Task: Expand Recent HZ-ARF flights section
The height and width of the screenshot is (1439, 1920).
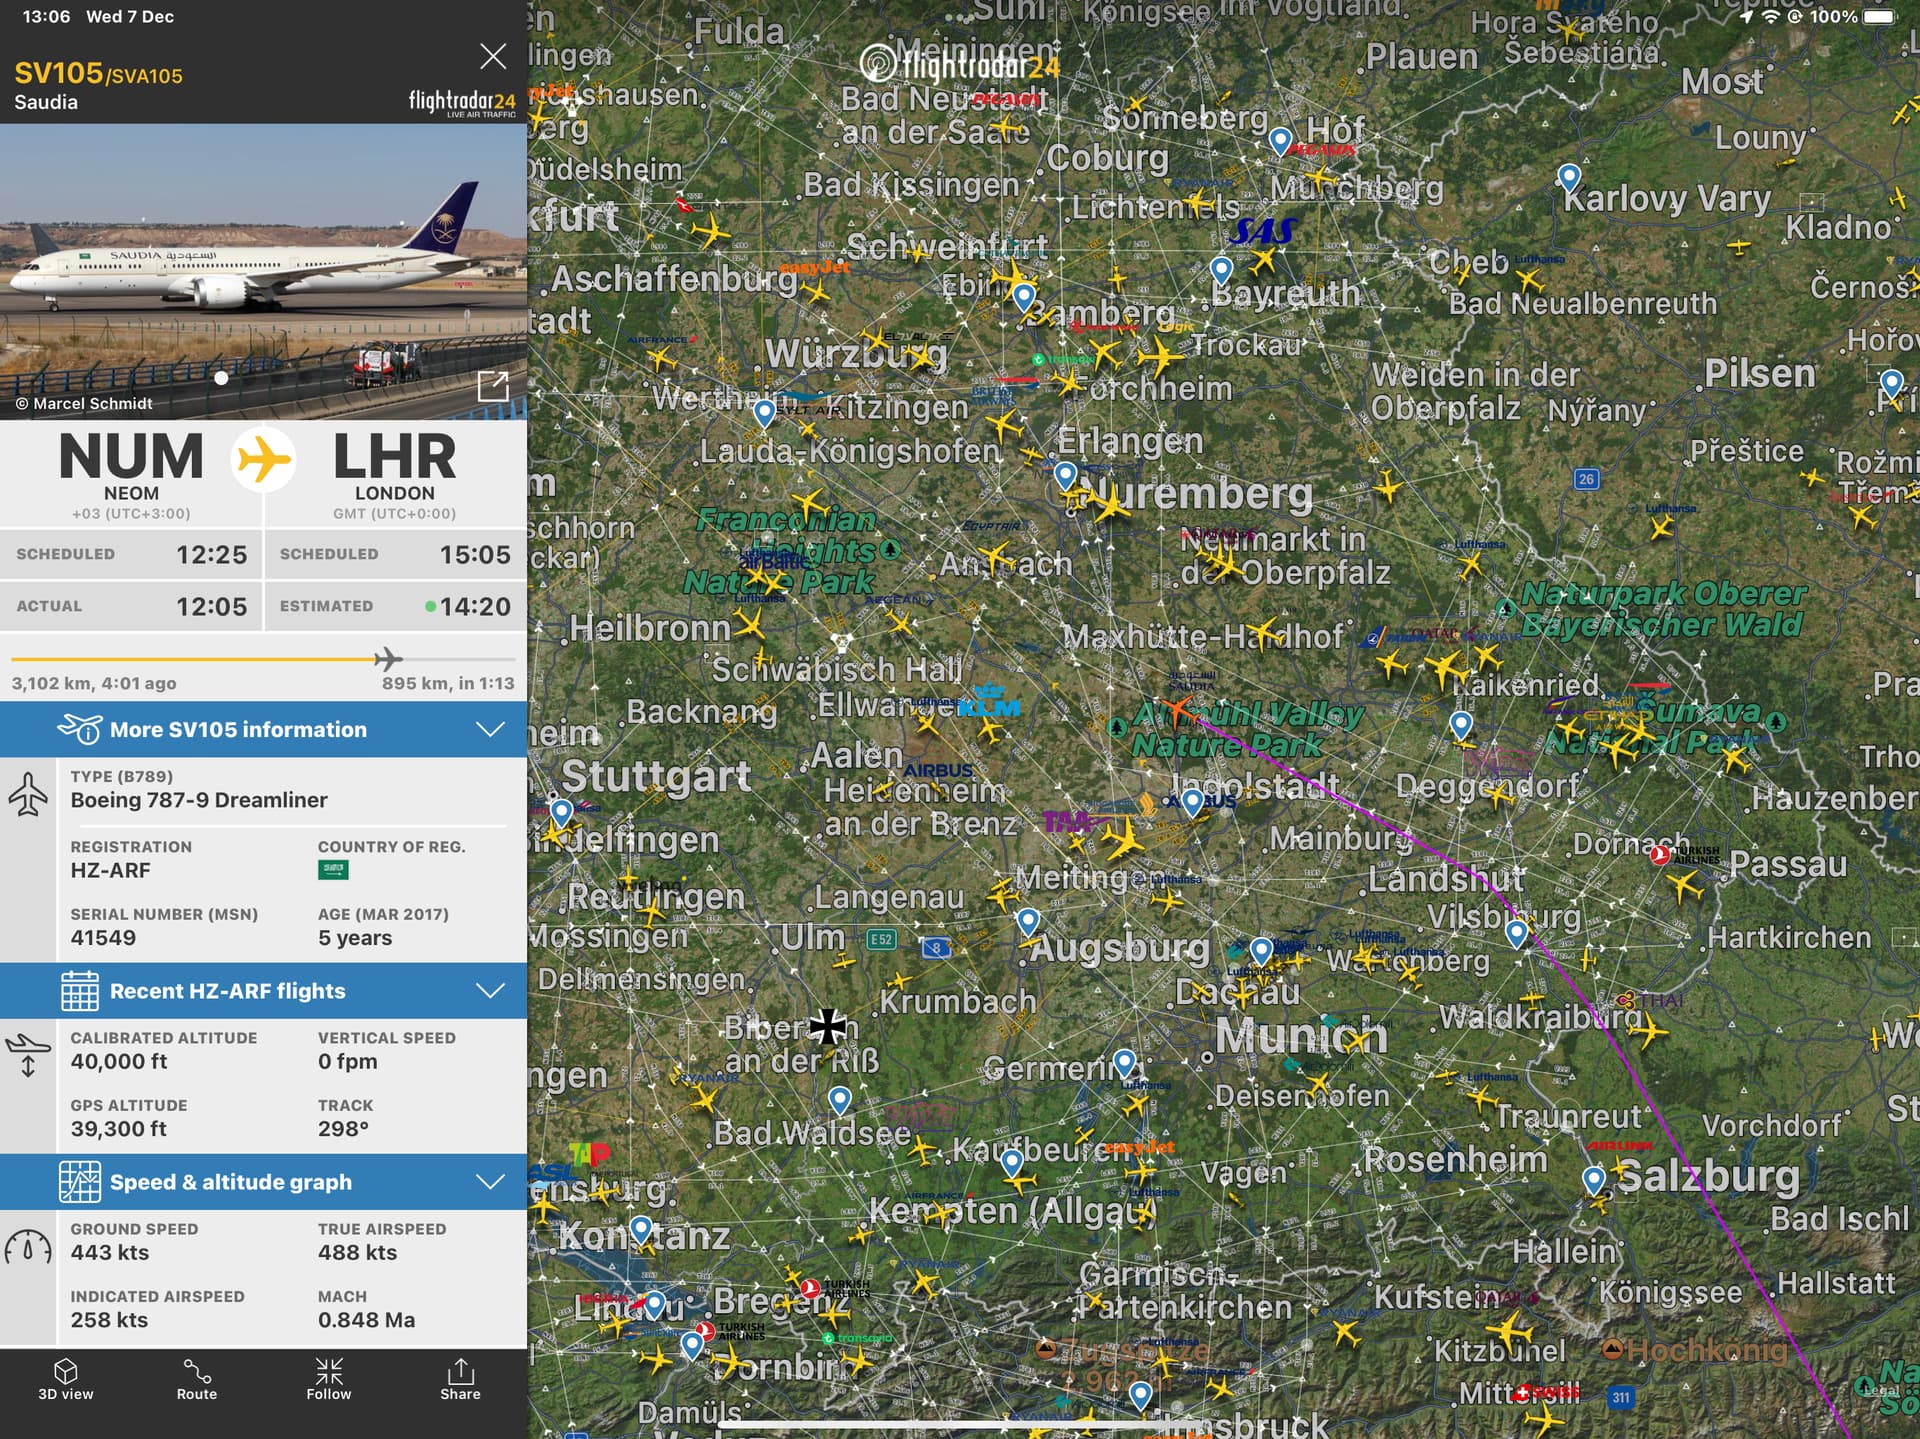Action: 263,991
